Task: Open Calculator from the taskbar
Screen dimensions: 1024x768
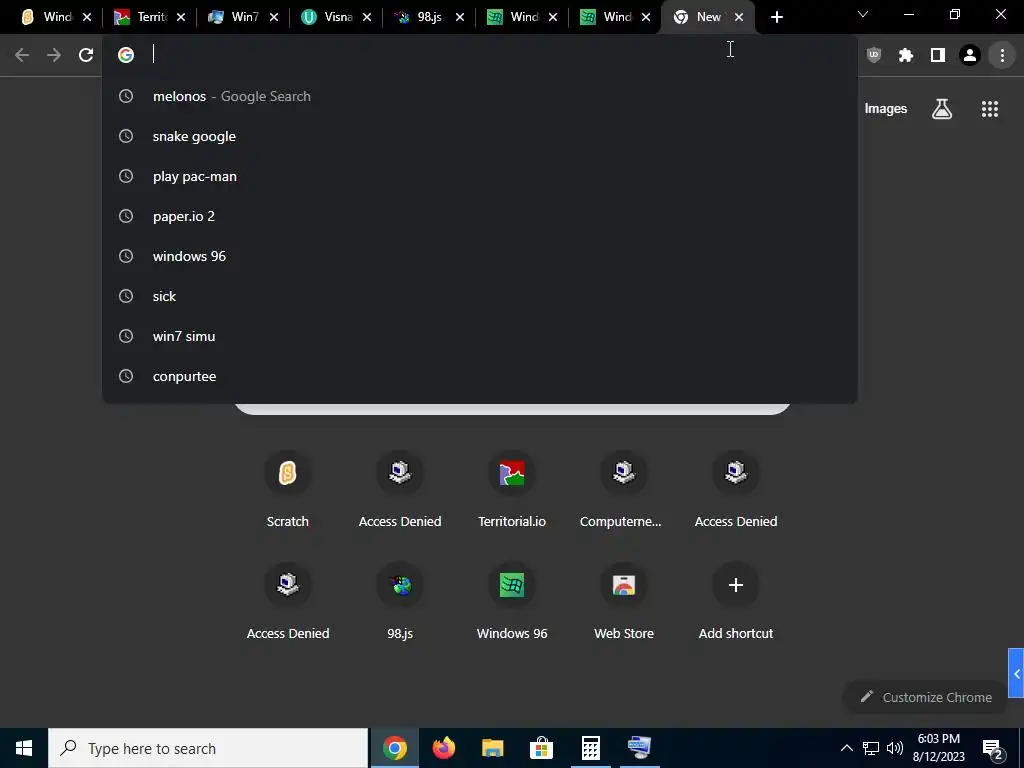Action: pos(590,748)
